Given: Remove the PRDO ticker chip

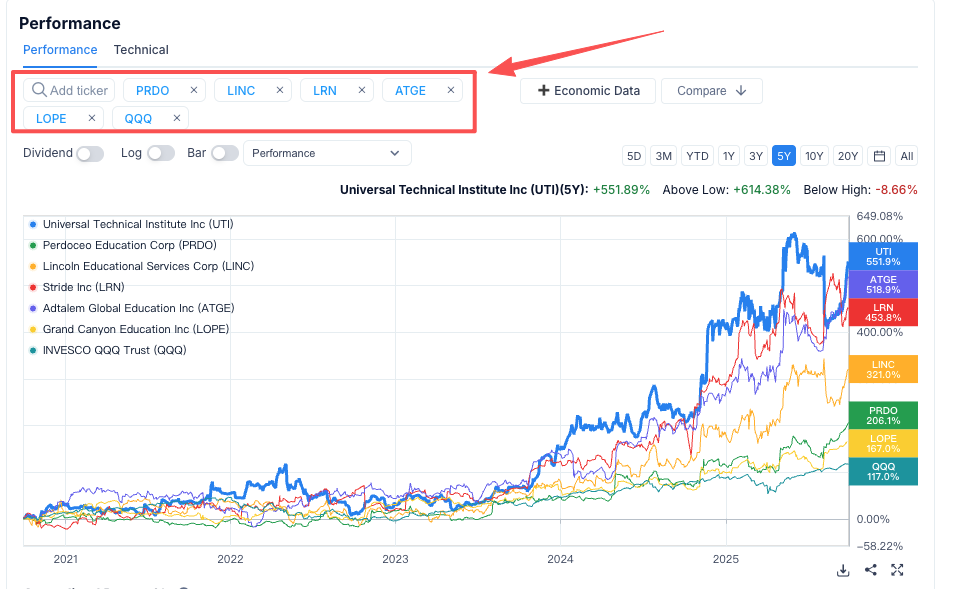Looking at the screenshot, I should [194, 90].
